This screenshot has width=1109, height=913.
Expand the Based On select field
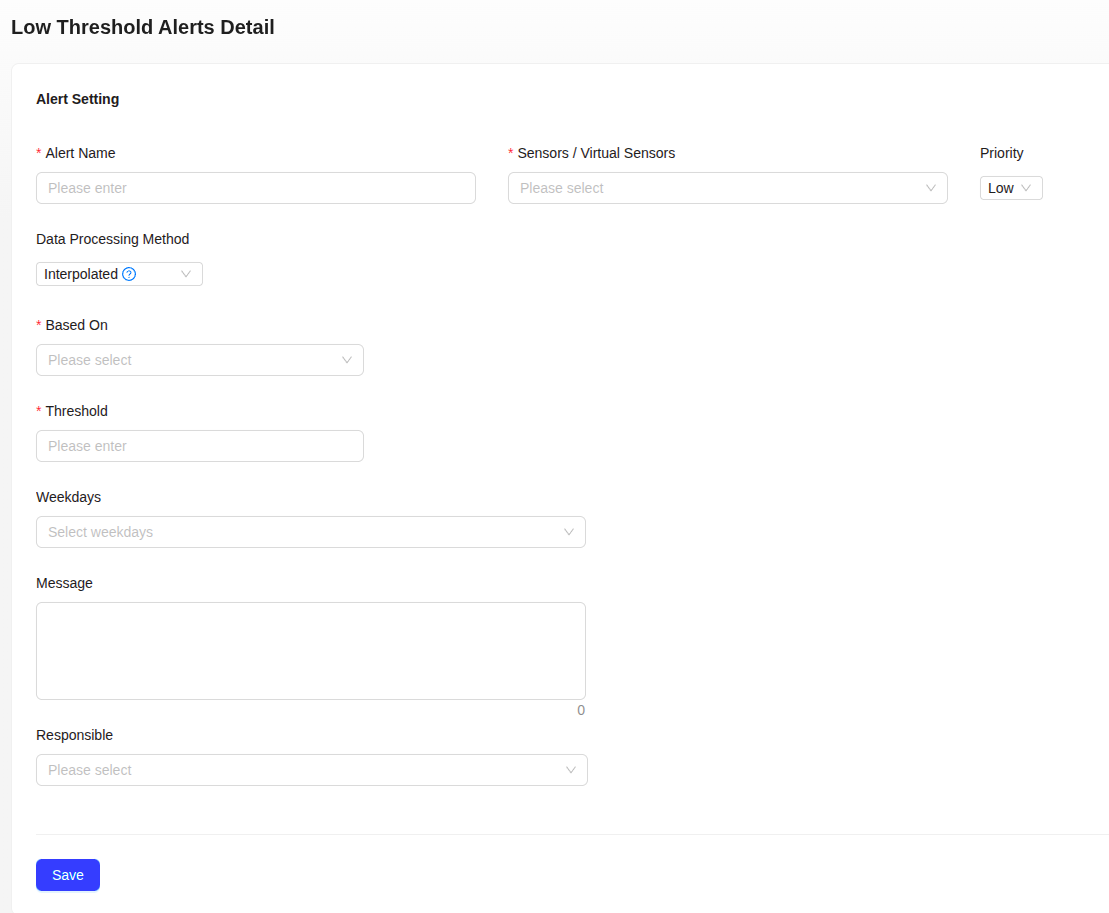(199, 360)
